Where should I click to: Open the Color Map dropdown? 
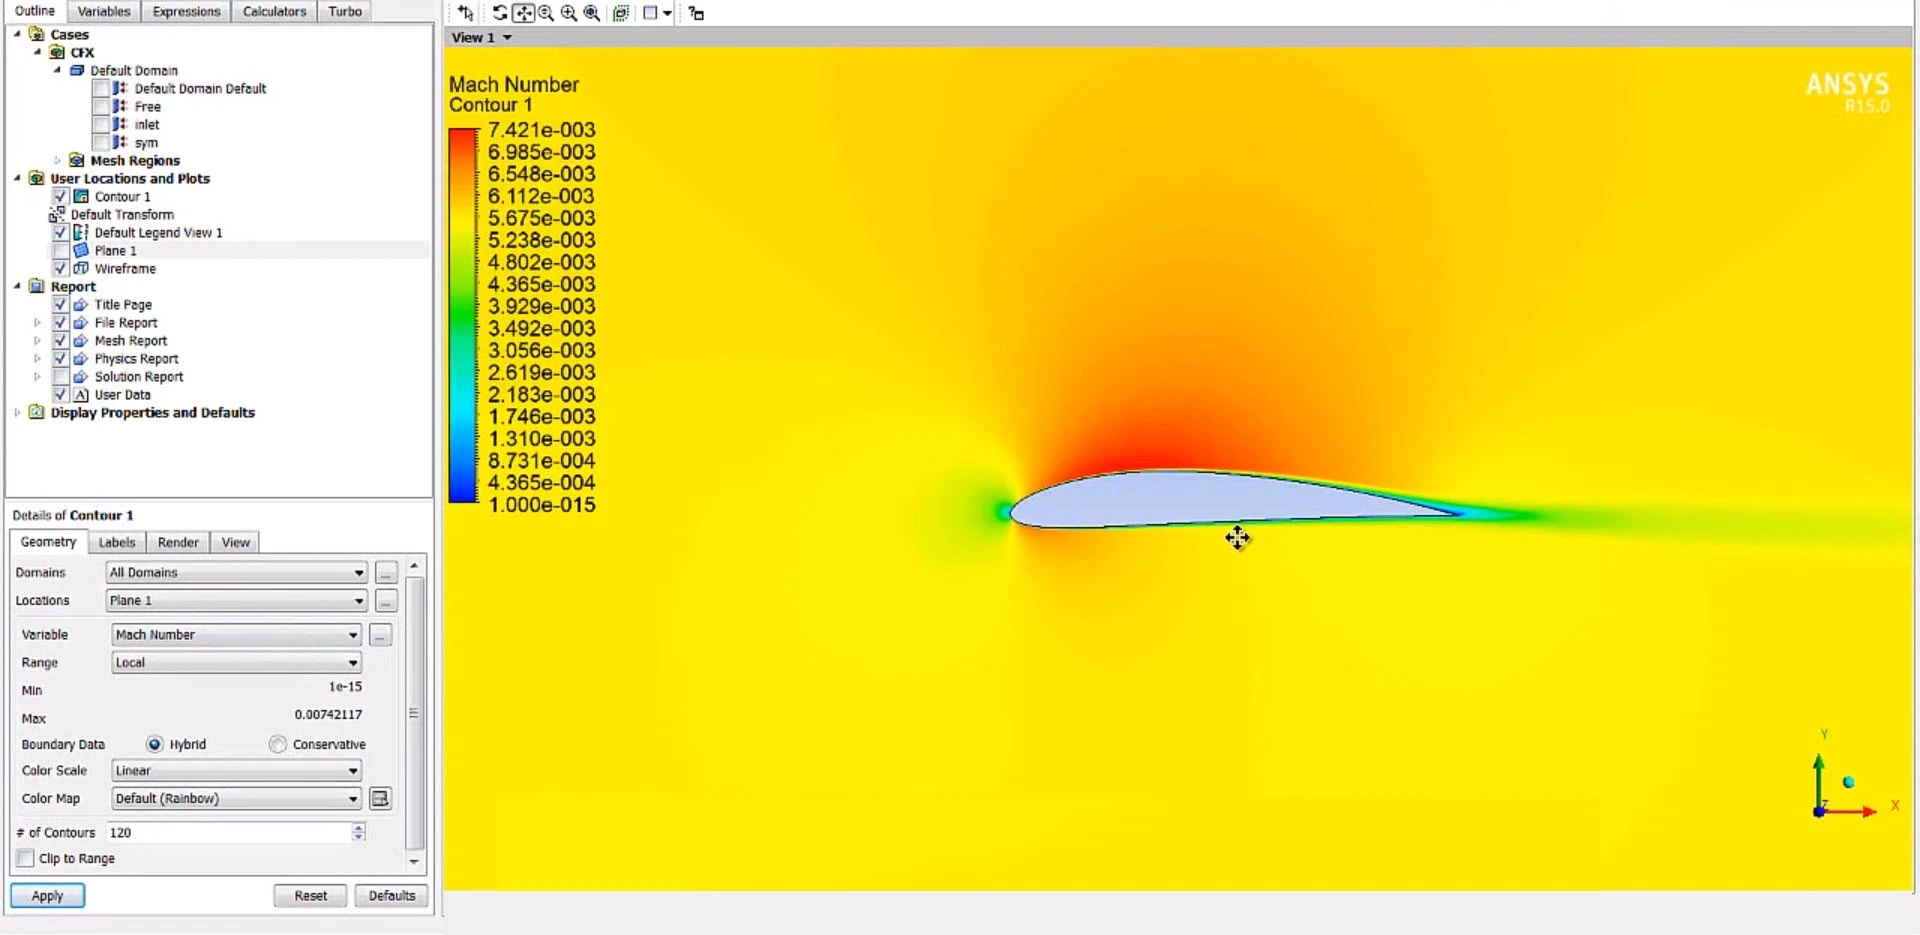coord(237,798)
